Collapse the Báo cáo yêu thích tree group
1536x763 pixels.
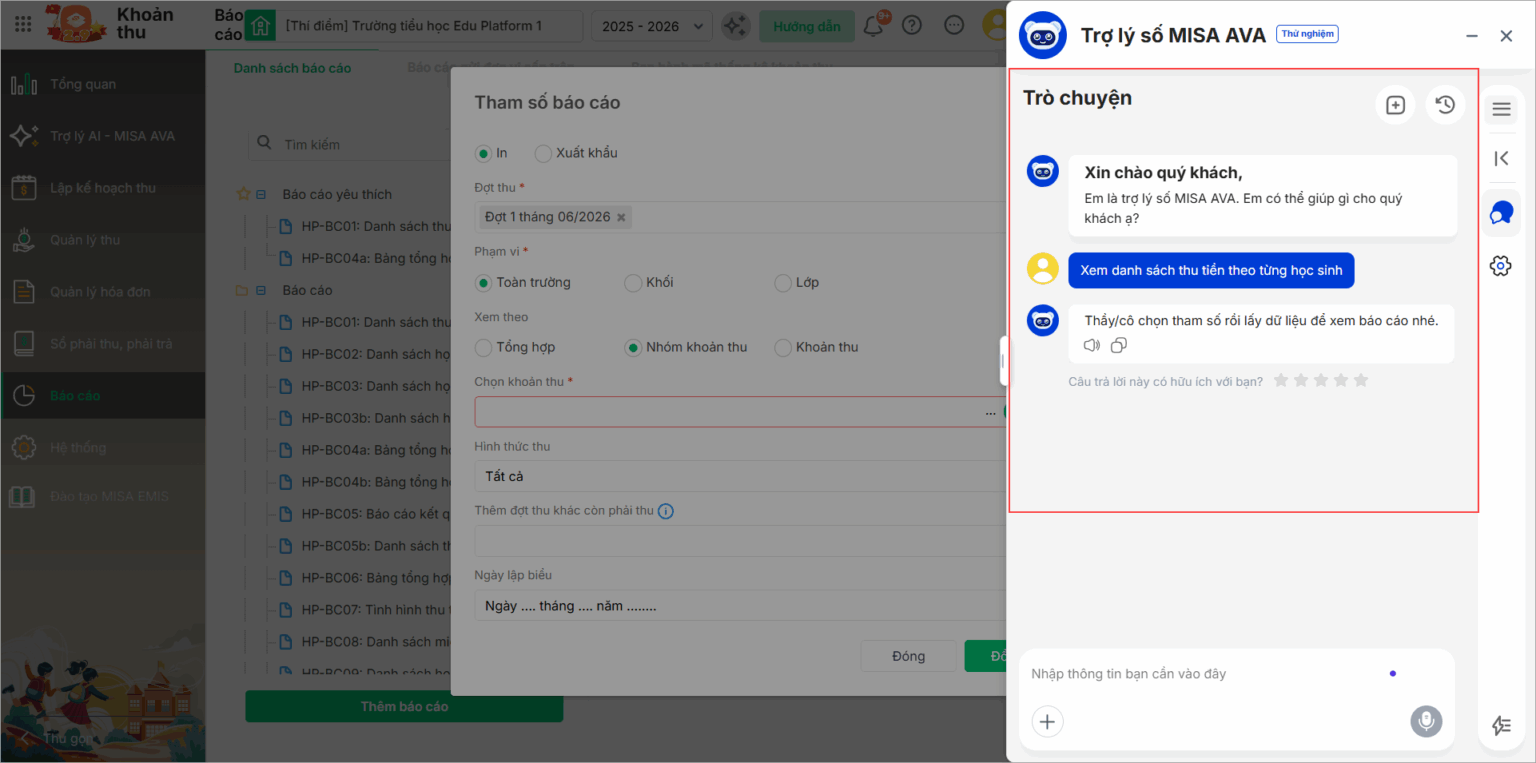(261, 195)
